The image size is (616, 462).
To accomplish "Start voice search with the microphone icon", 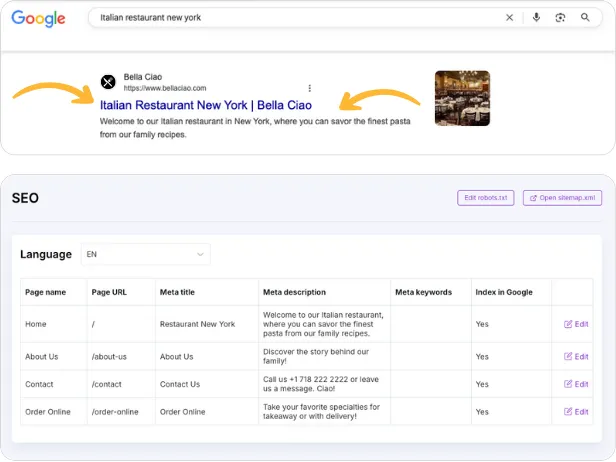I will pyautogui.click(x=536, y=17).
